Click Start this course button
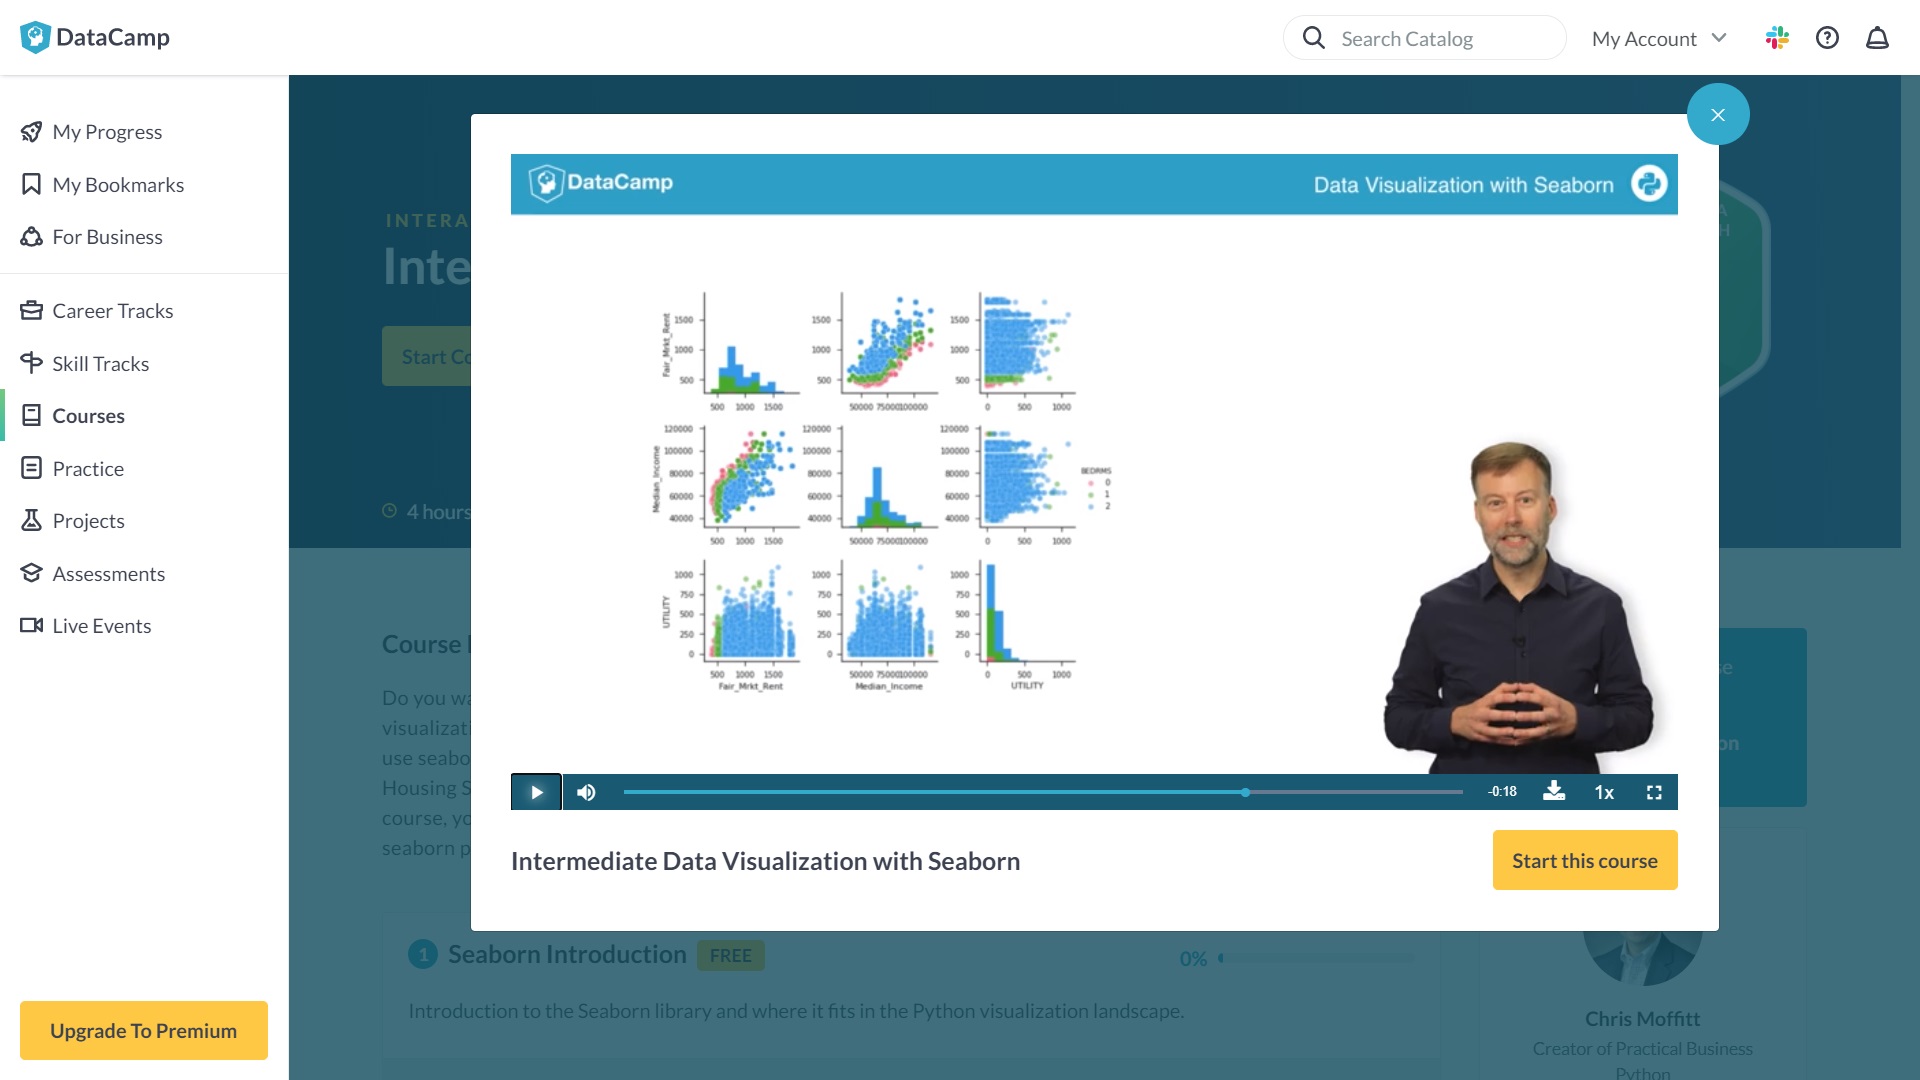 tap(1585, 860)
